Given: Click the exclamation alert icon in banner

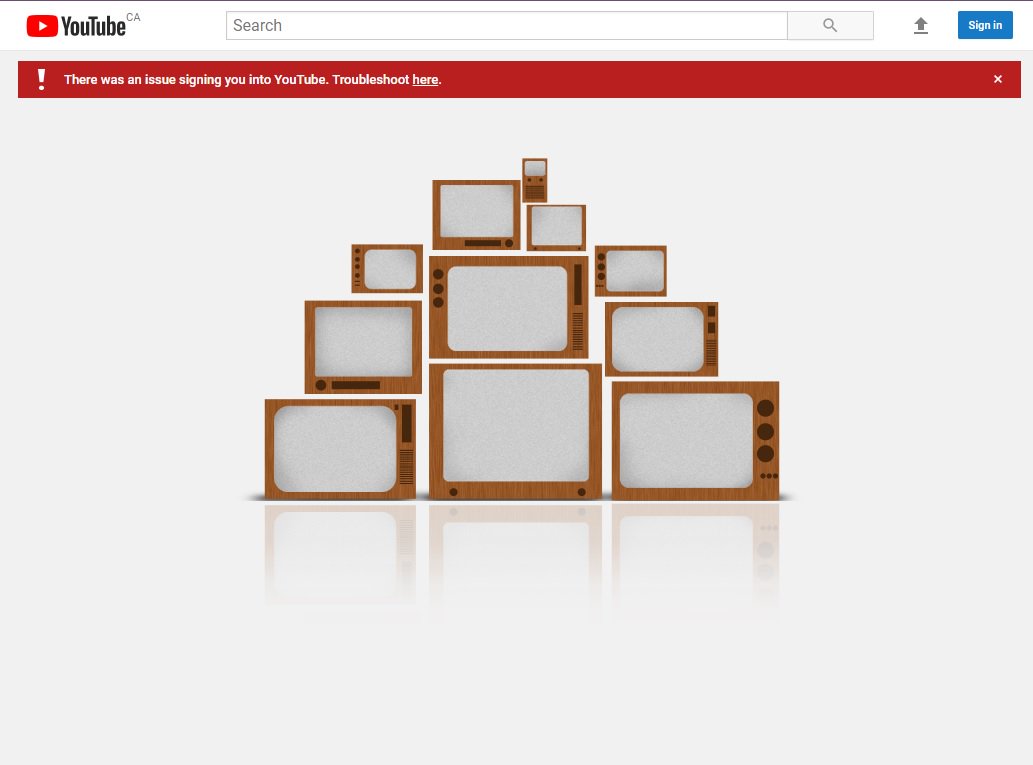Looking at the screenshot, I should pyautogui.click(x=42, y=79).
